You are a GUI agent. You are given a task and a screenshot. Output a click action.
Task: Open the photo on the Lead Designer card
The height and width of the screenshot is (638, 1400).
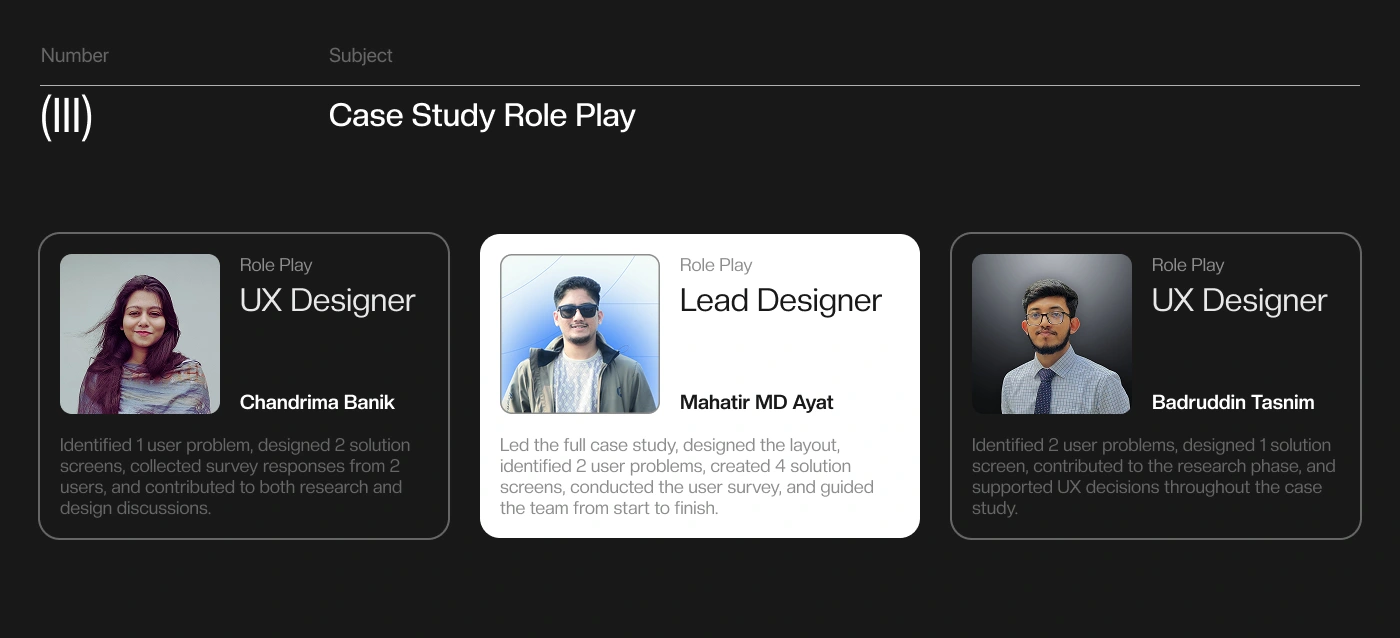580,334
